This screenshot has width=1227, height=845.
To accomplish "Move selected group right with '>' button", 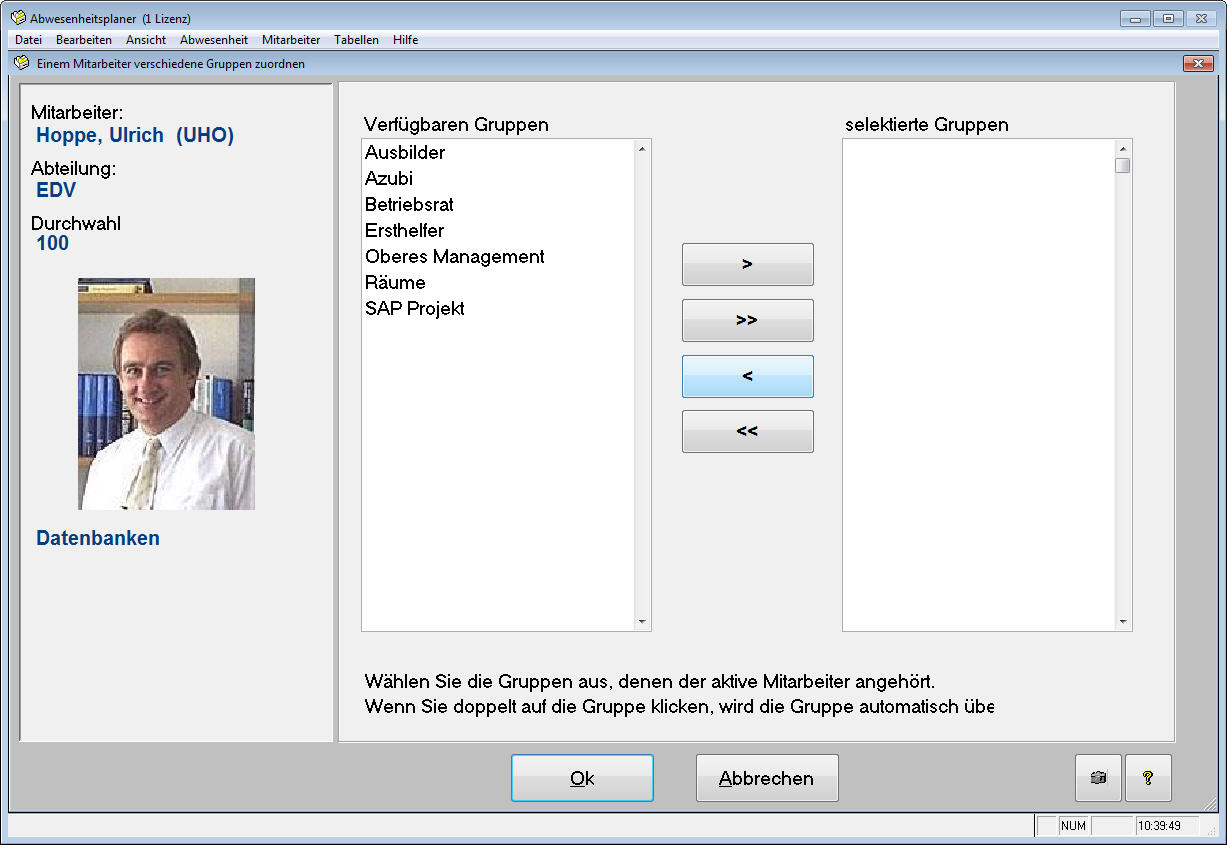I will coord(747,265).
